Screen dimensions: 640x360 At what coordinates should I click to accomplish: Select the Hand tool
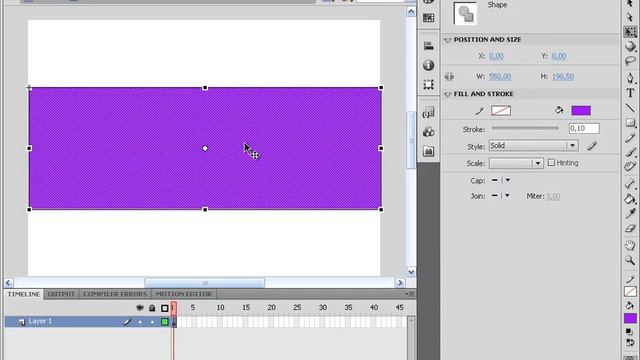coord(630,245)
